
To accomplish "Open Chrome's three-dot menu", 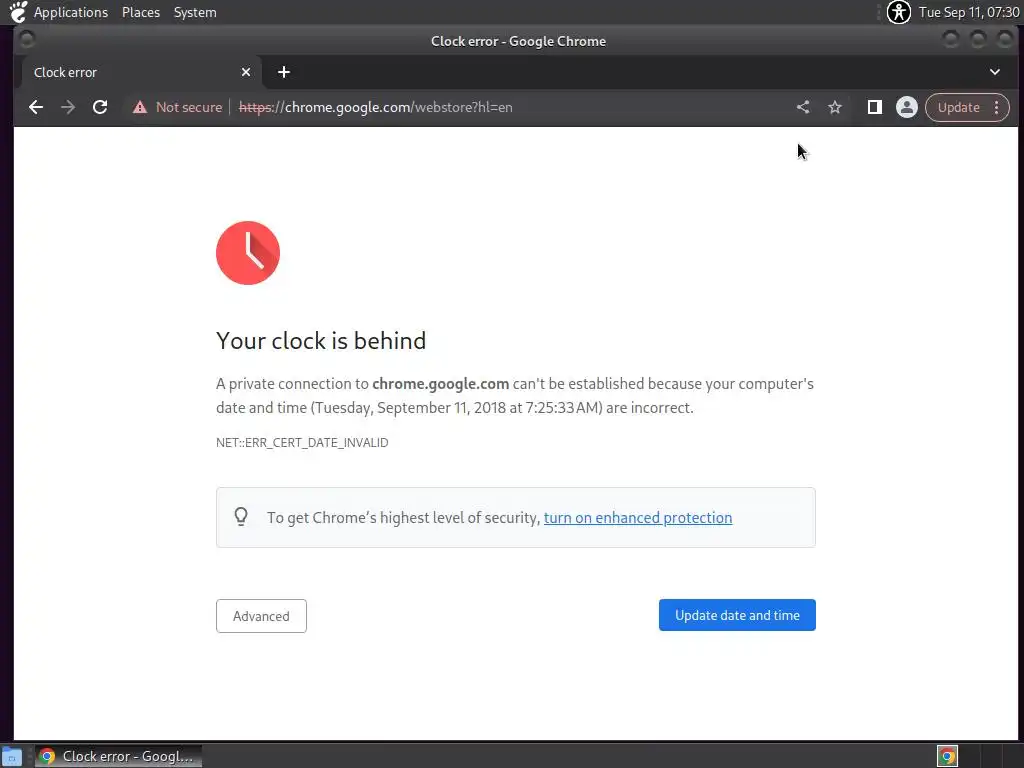I will click(x=997, y=107).
